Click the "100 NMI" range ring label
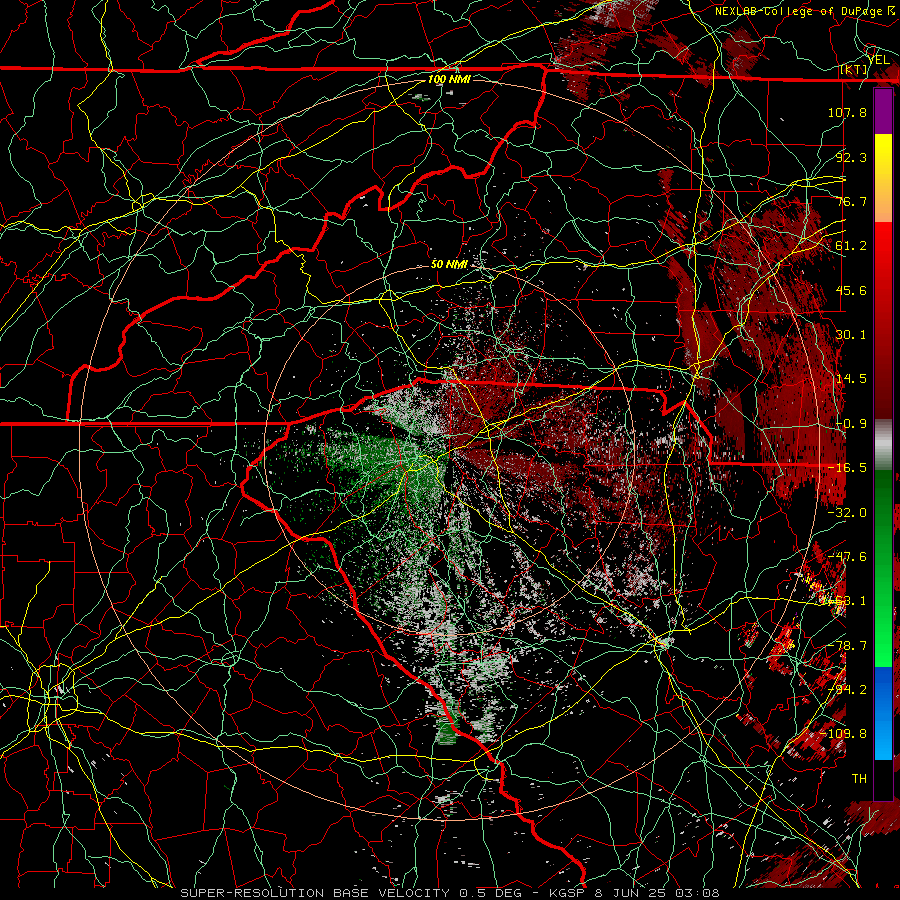 point(449,79)
